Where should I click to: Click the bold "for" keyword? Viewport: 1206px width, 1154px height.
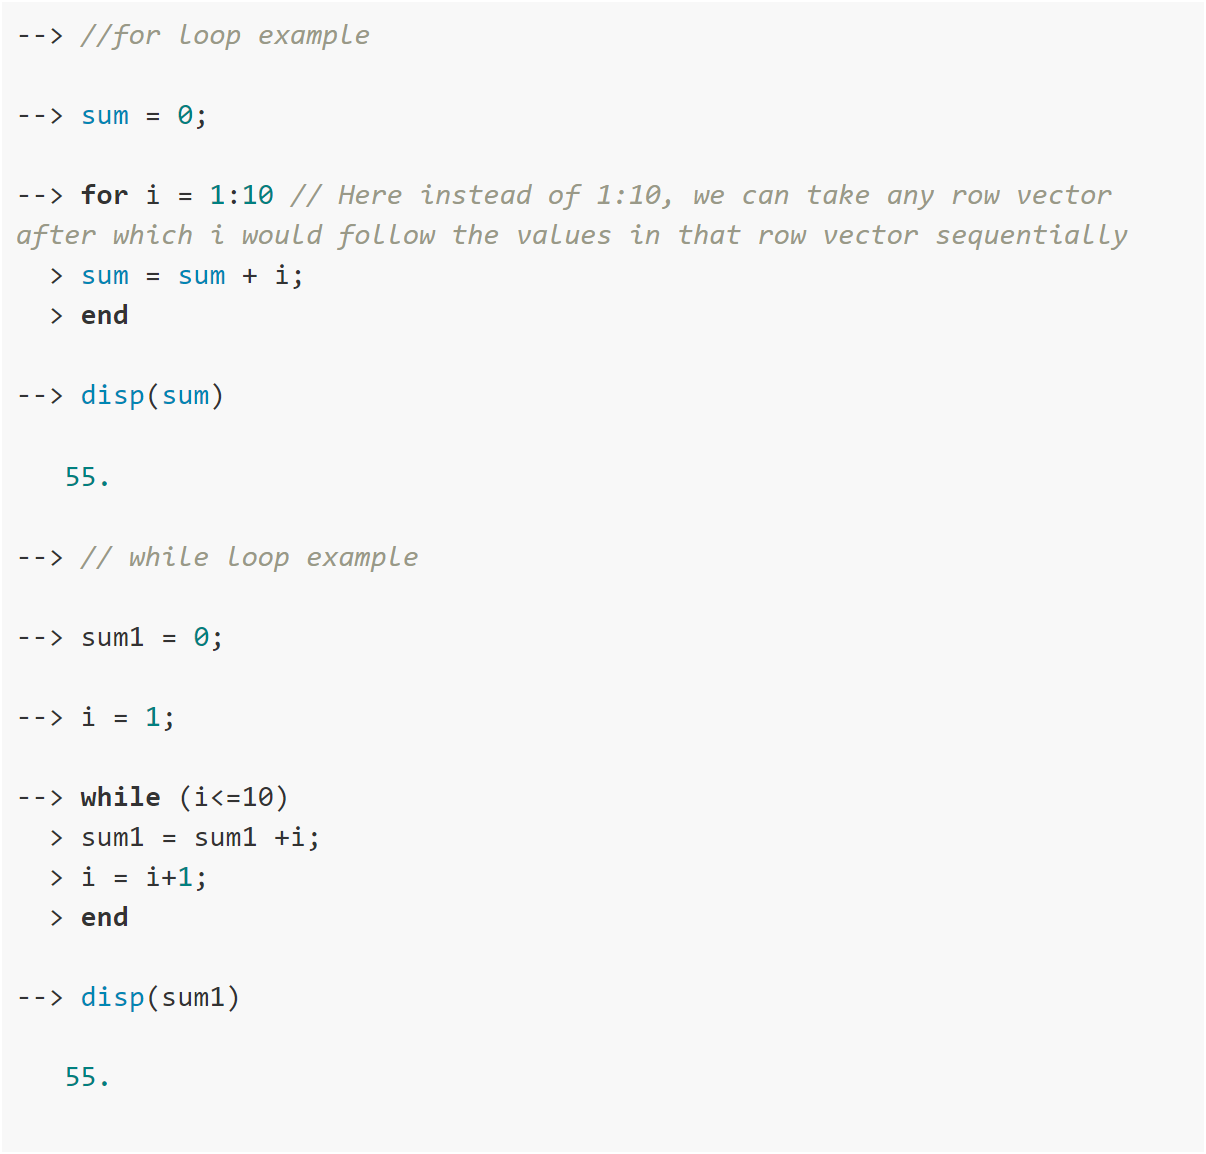pyautogui.click(x=104, y=195)
